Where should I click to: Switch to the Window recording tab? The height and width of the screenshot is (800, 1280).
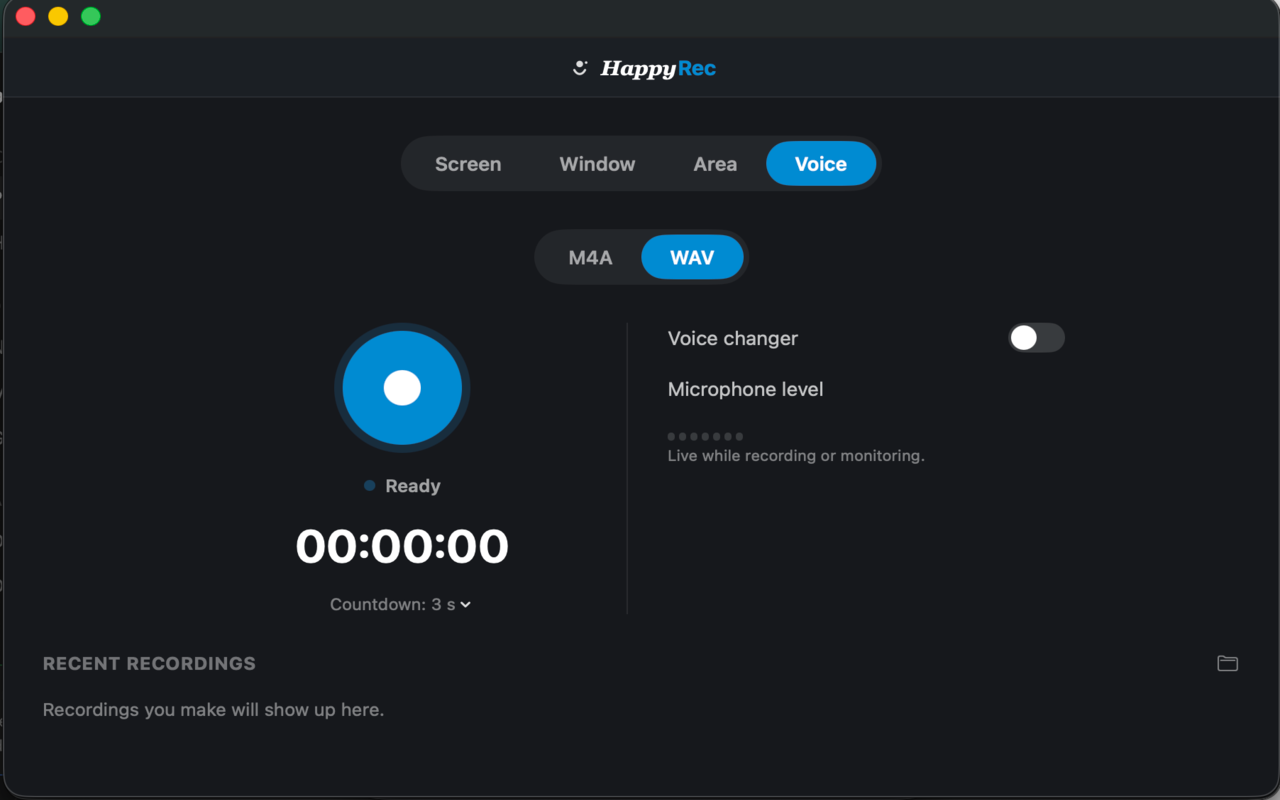coord(597,164)
